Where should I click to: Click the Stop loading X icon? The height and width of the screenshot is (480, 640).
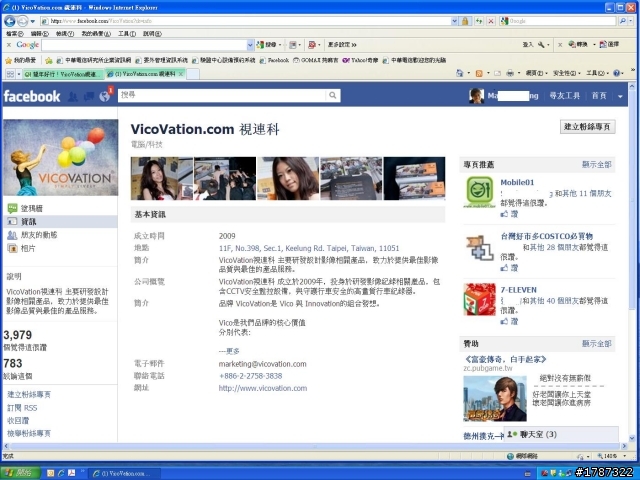[491, 21]
